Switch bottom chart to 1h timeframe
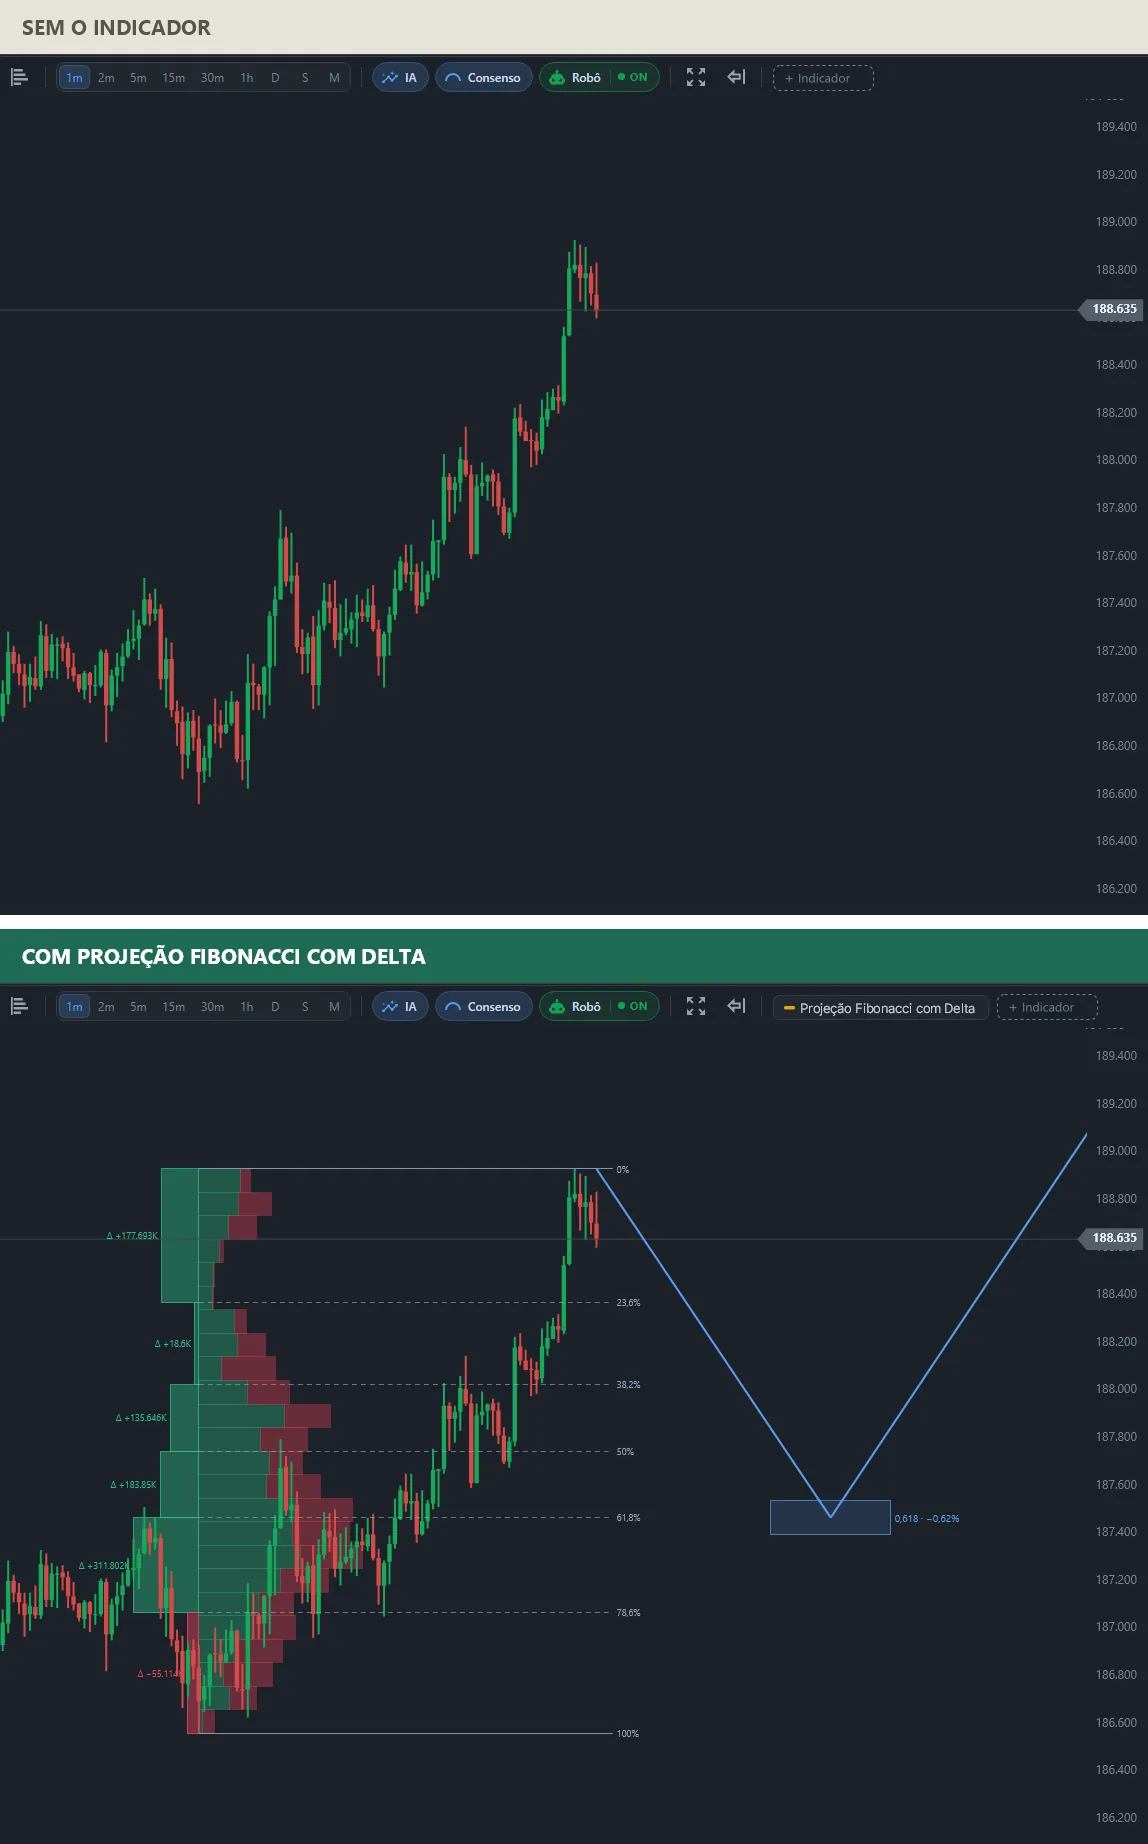The height and width of the screenshot is (1844, 1148). pyautogui.click(x=247, y=1007)
